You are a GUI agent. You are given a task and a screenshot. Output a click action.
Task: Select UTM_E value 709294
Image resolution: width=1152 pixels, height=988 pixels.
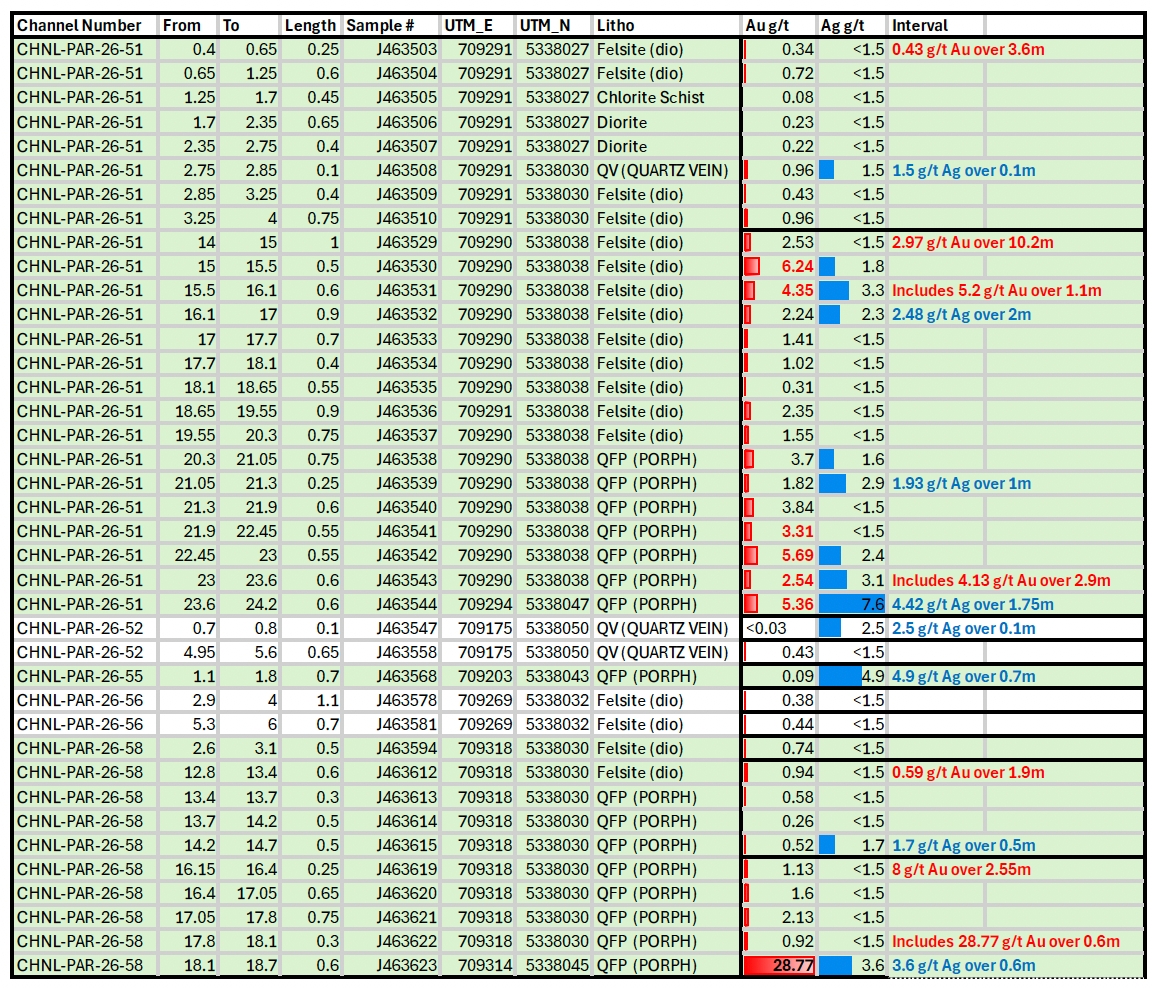(x=485, y=605)
